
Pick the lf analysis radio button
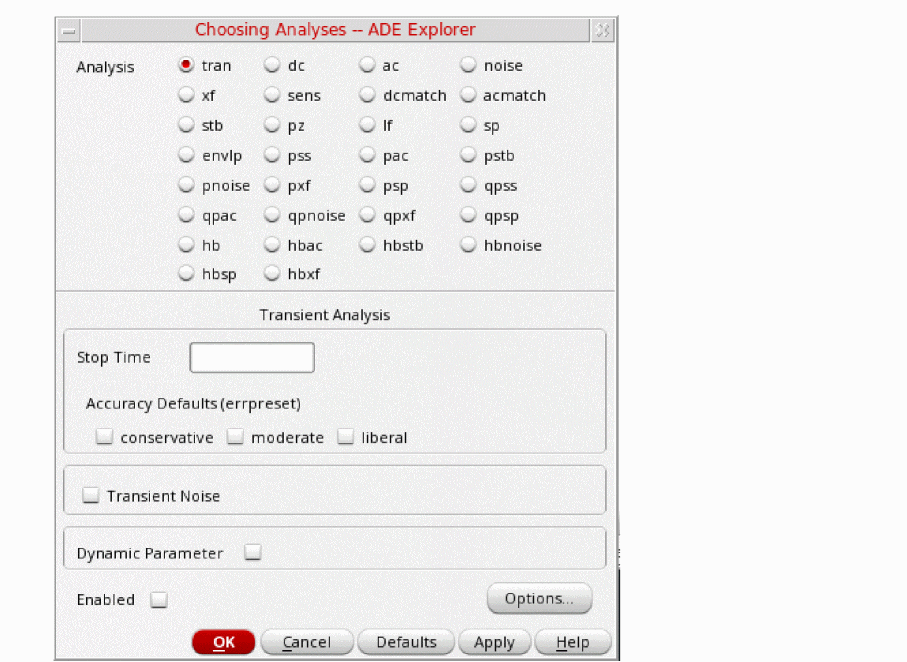367,125
